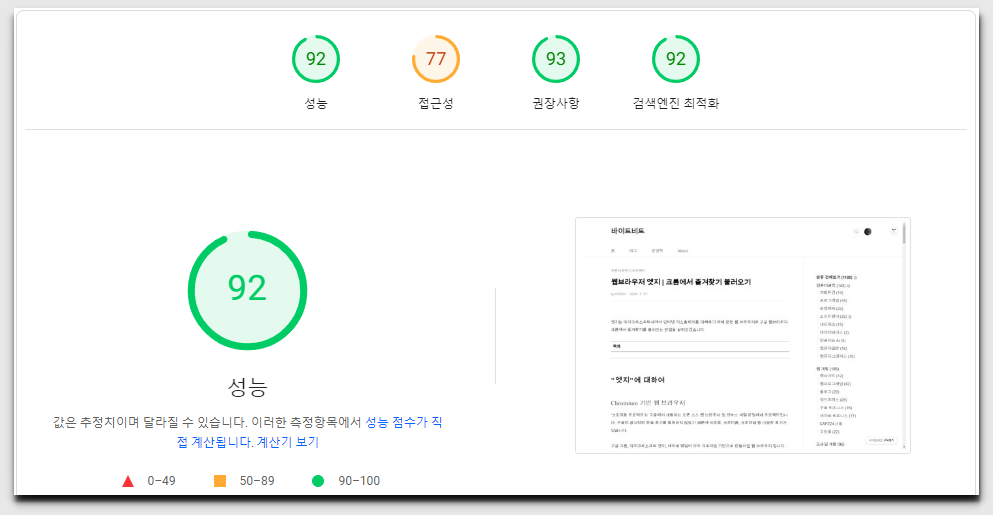
Task: Select the 0–49 legend range text
Action: click(161, 481)
